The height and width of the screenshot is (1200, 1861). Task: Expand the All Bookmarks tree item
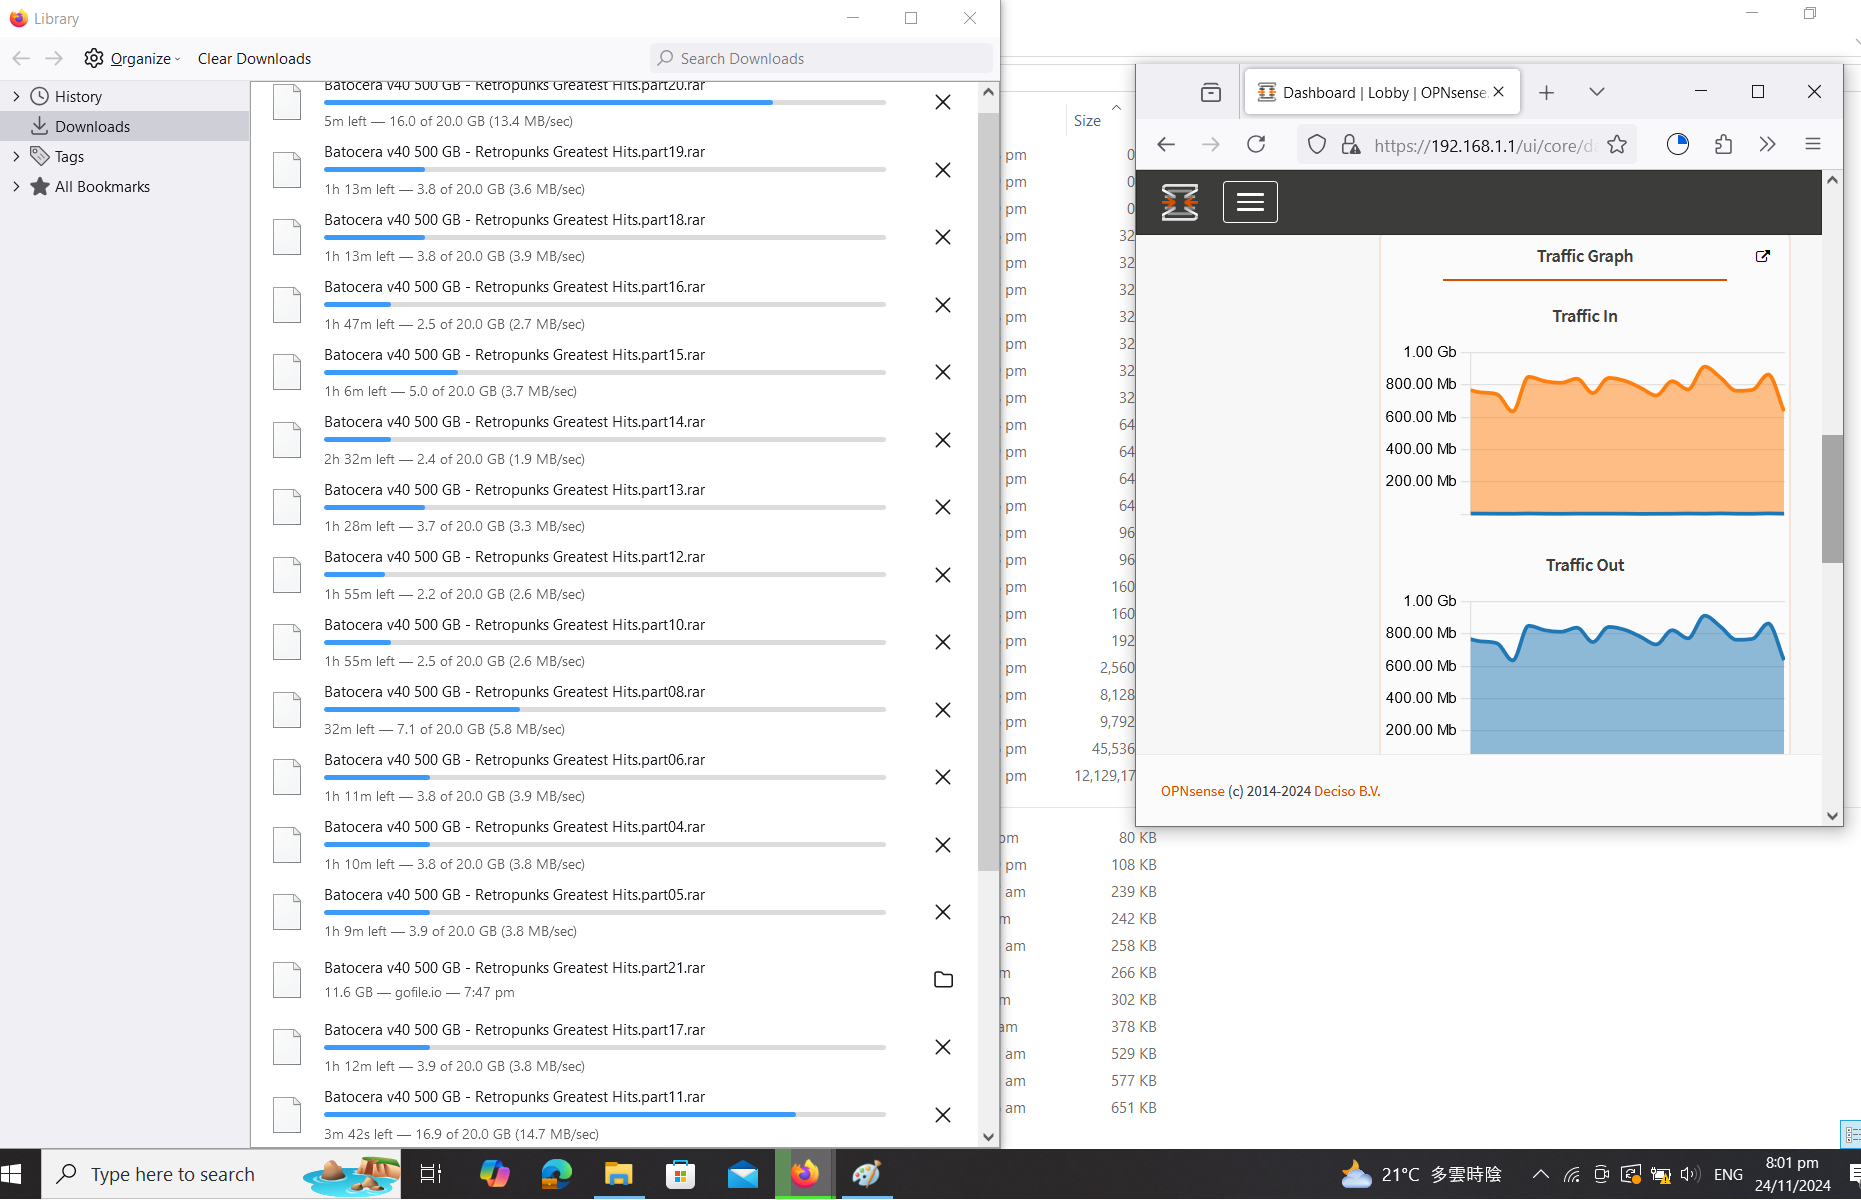tap(16, 187)
